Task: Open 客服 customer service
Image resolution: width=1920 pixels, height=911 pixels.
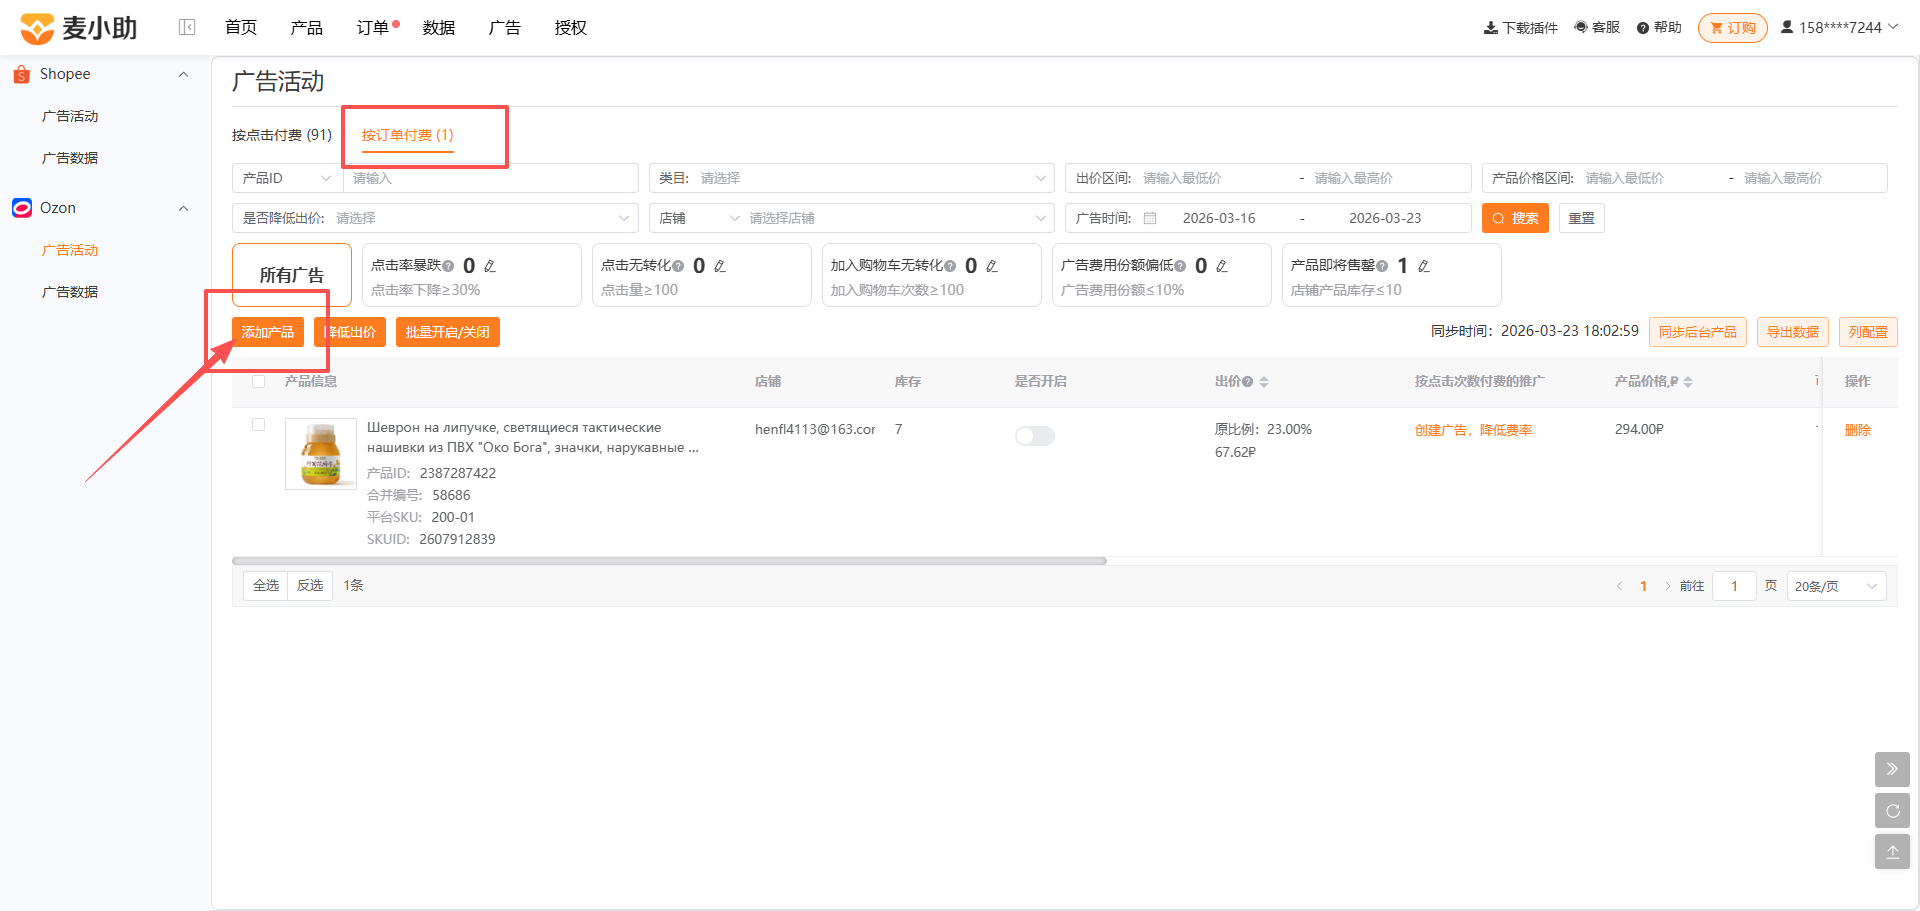Action: (1597, 28)
